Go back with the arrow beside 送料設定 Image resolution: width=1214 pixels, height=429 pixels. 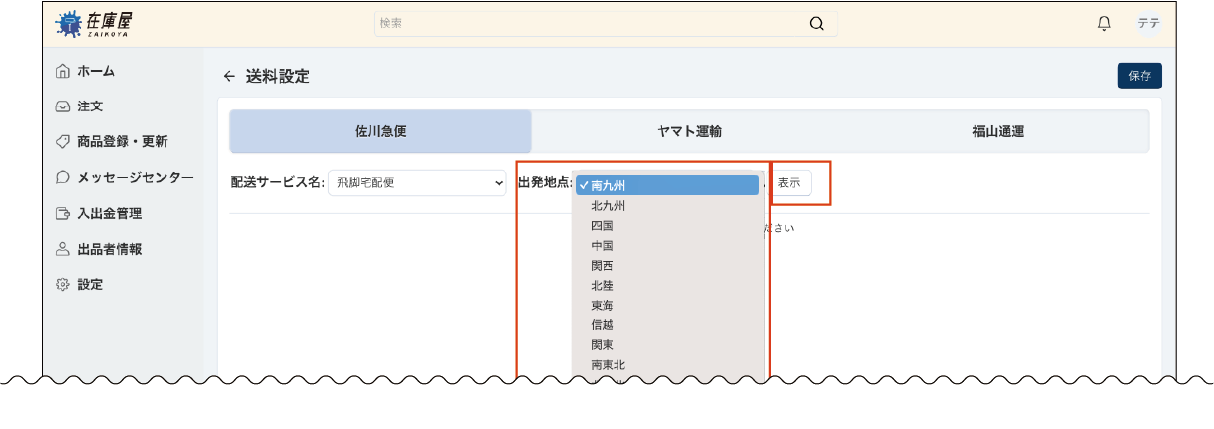229,77
